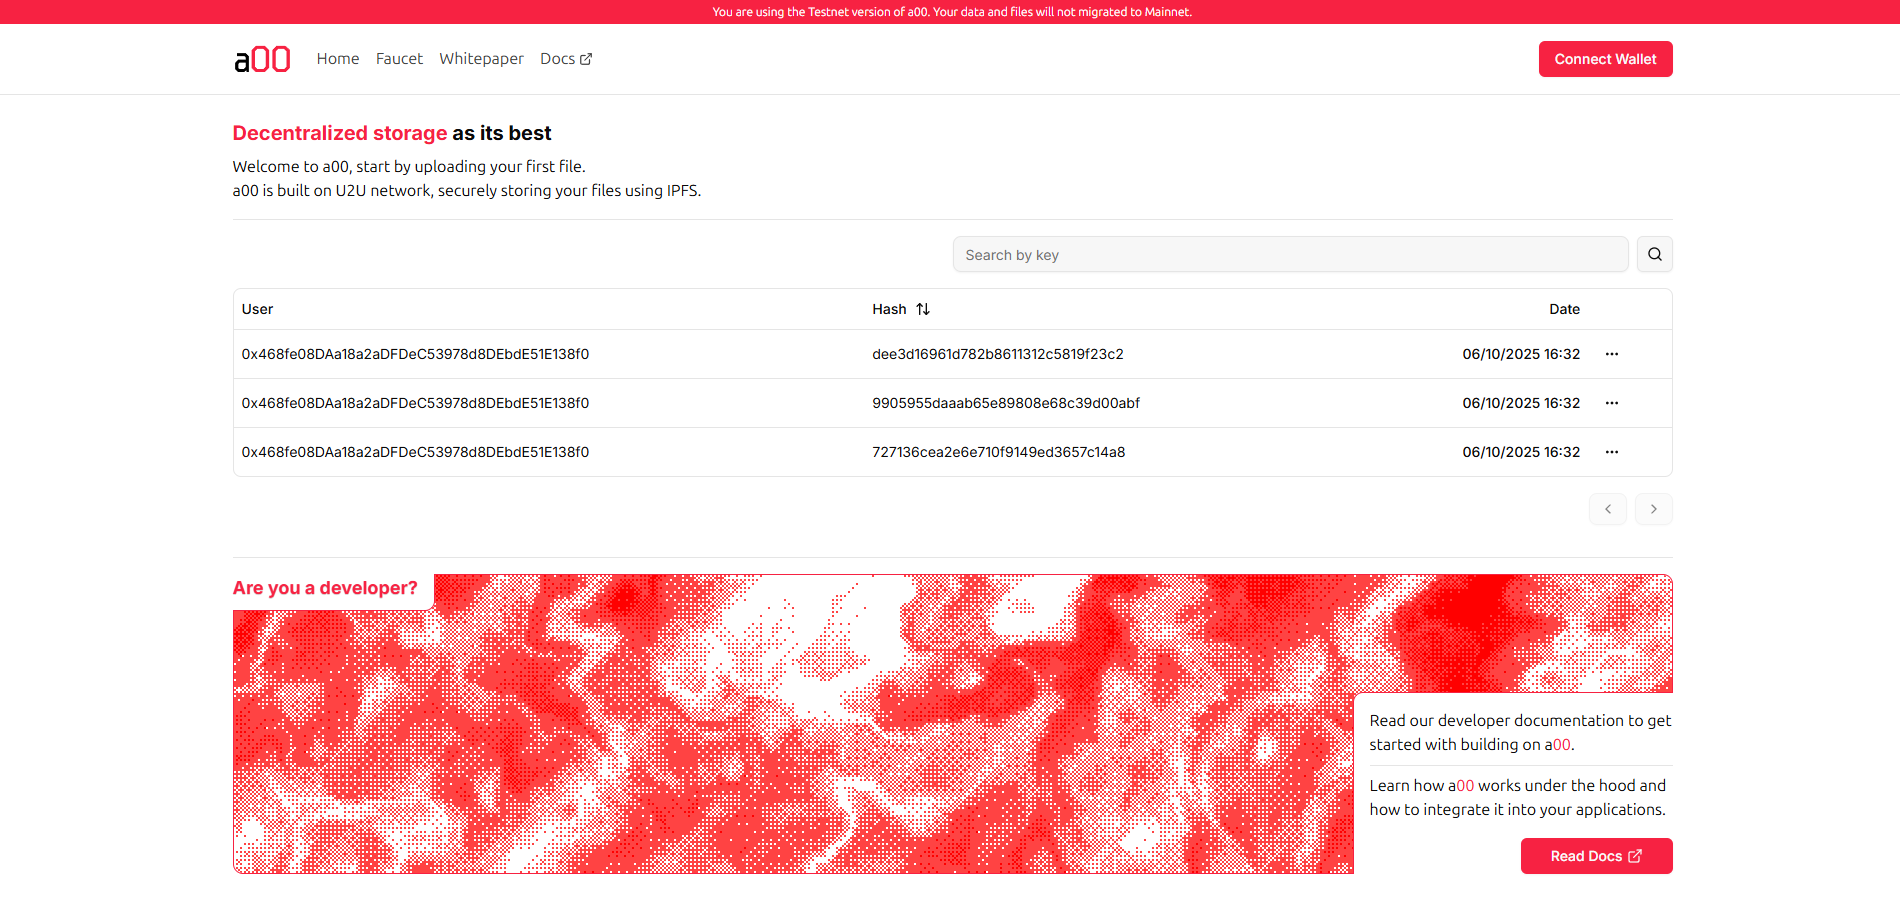
Task: Click the Hash column header
Action: (x=889, y=309)
